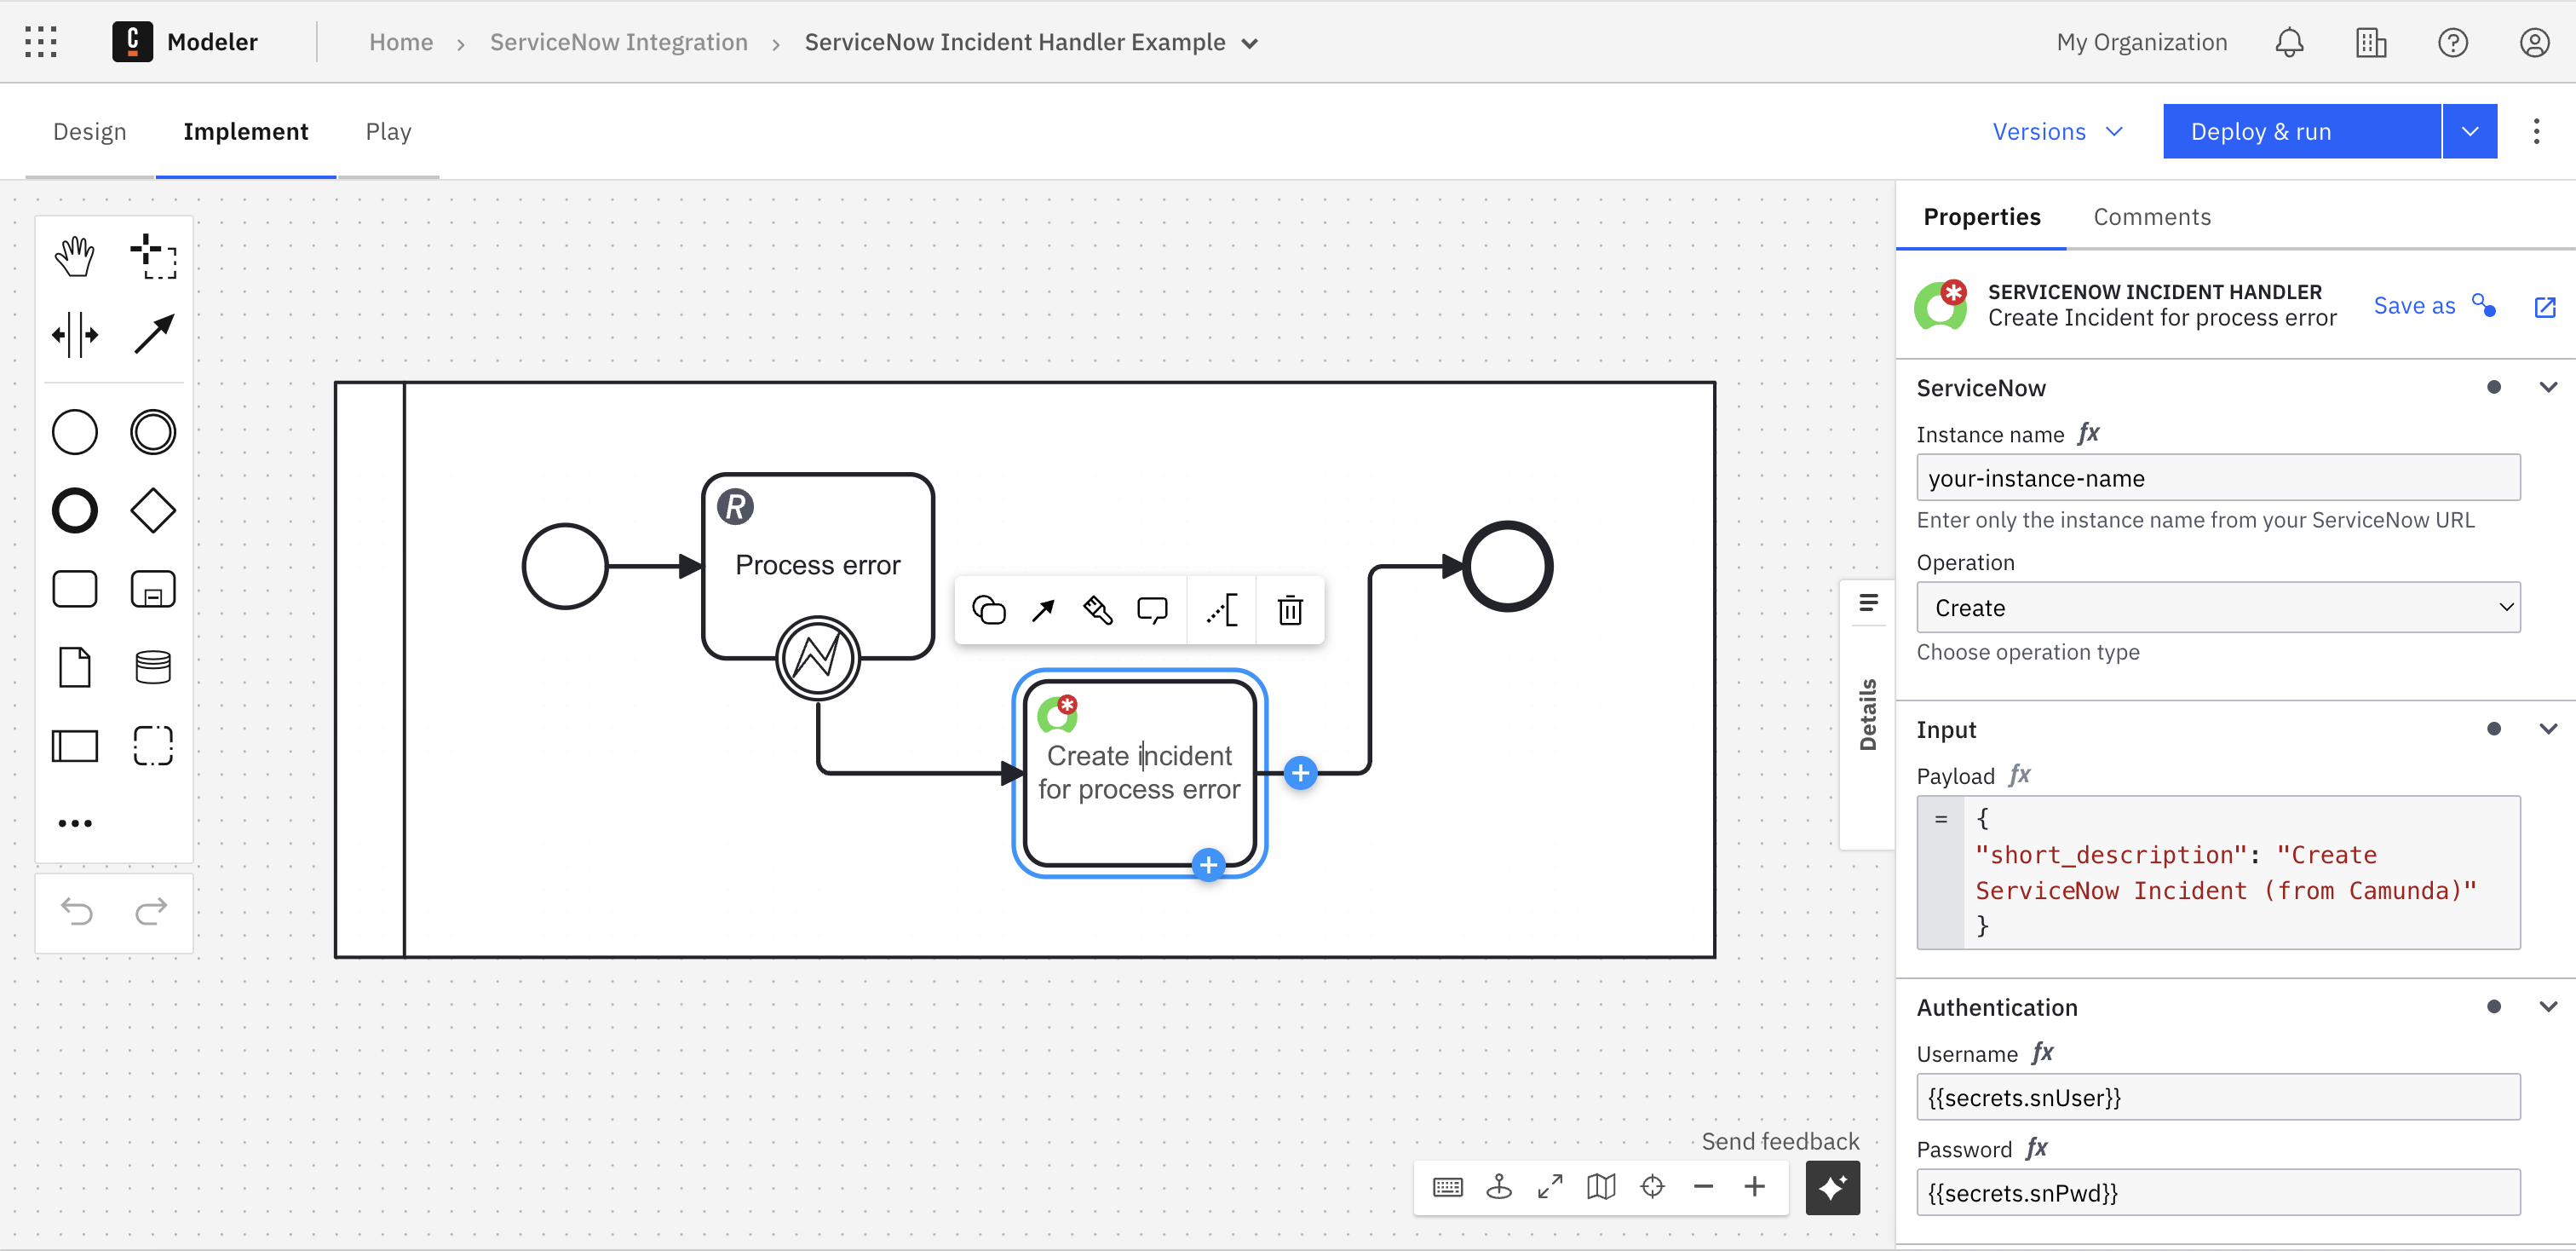Screen dimensions: 2576x1251
Task: Click the zoom in plus button
Action: 1754,1187
